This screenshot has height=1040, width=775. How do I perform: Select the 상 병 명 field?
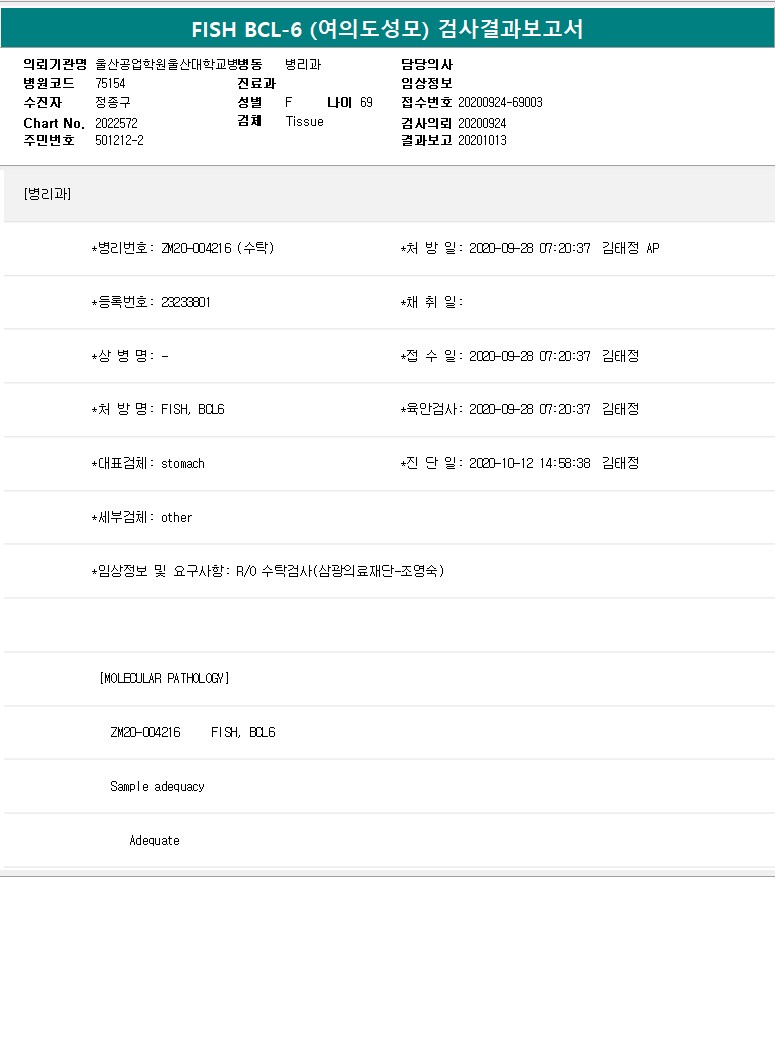click(x=130, y=356)
